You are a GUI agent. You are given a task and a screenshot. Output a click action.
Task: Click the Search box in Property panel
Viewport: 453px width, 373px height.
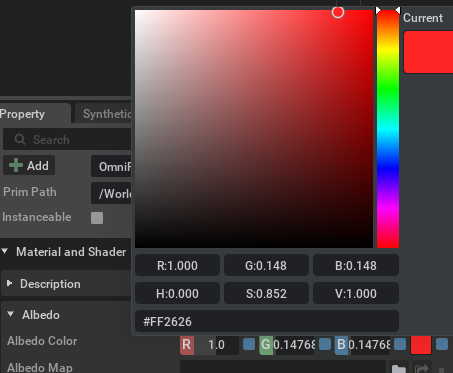click(x=67, y=139)
